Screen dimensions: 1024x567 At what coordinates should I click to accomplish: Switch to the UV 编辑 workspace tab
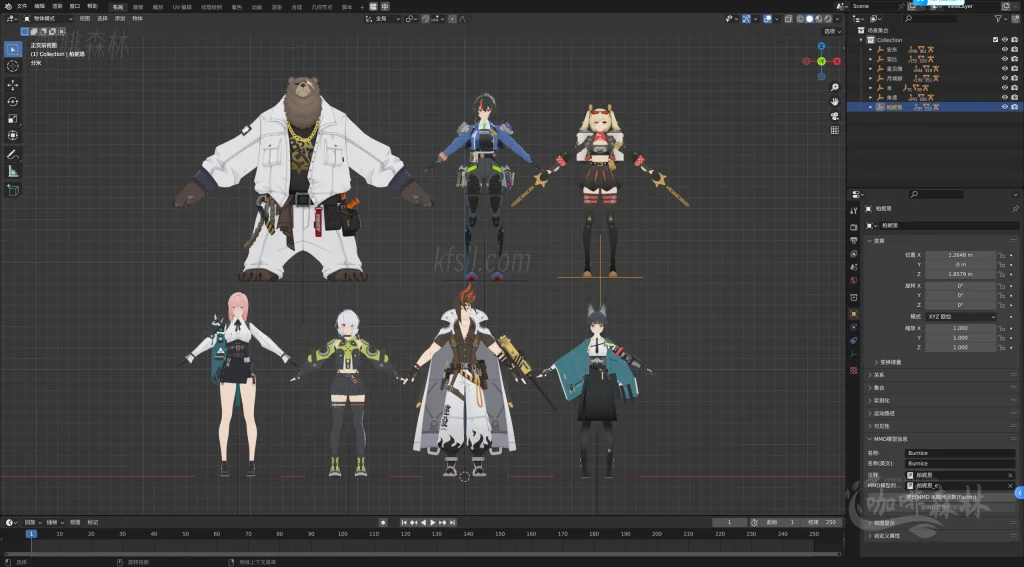[182, 7]
